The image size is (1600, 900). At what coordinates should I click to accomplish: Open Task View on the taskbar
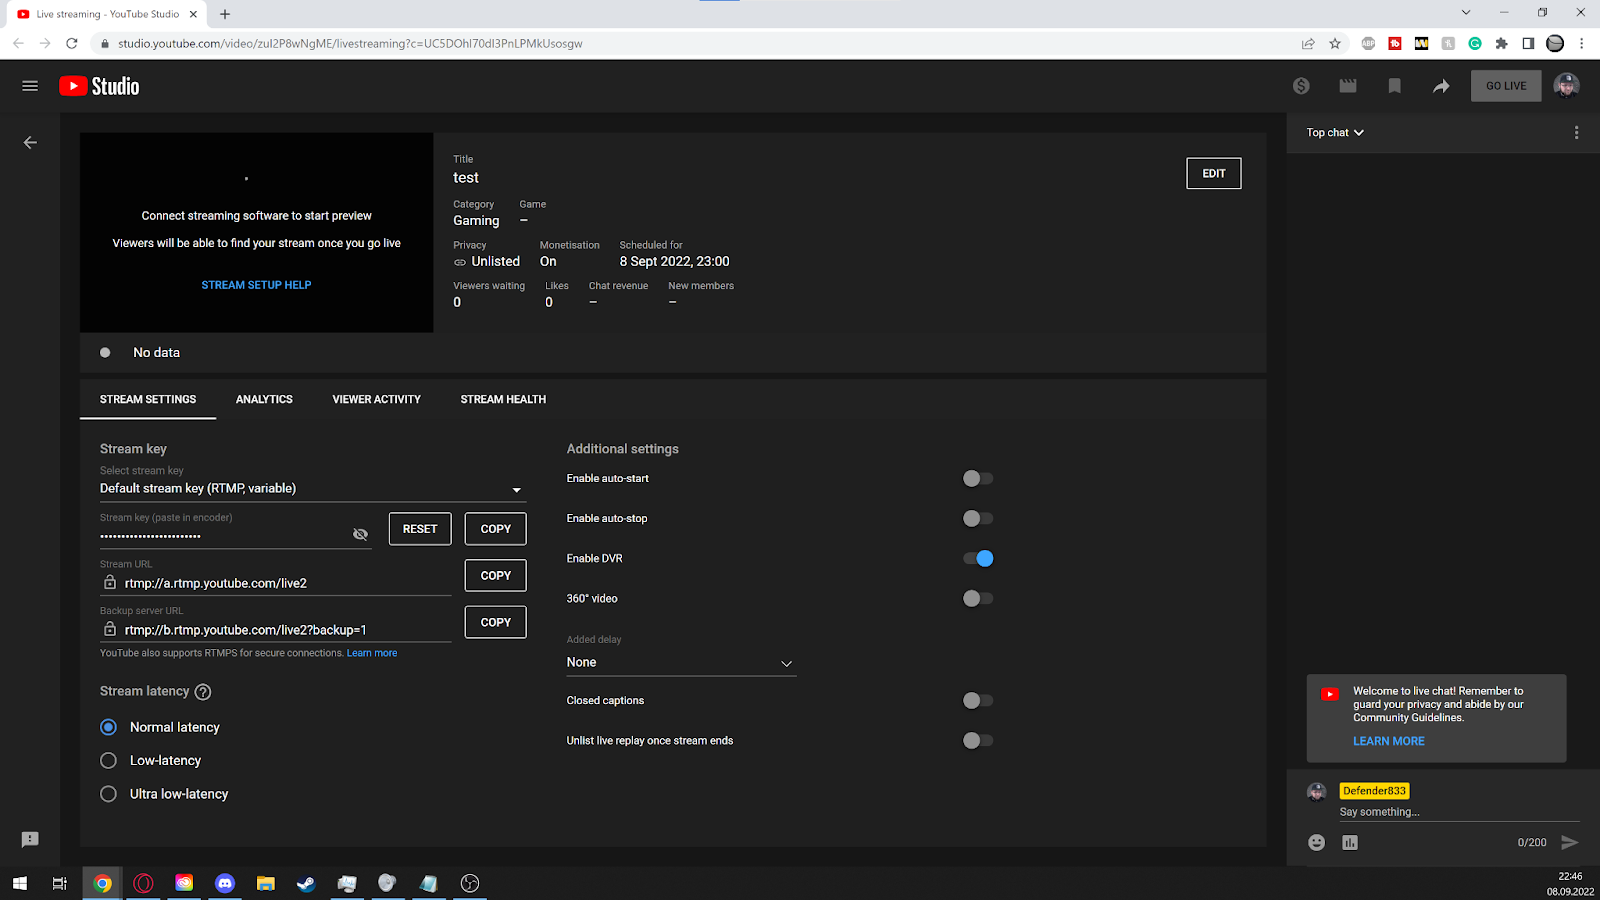coord(60,883)
